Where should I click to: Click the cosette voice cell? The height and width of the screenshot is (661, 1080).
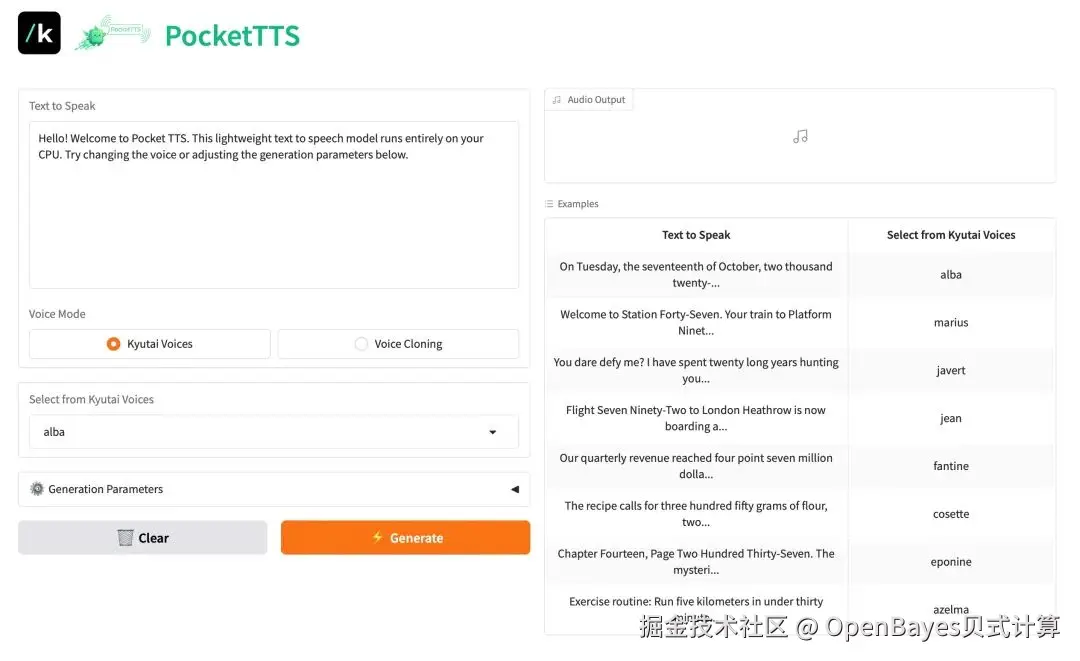(951, 514)
